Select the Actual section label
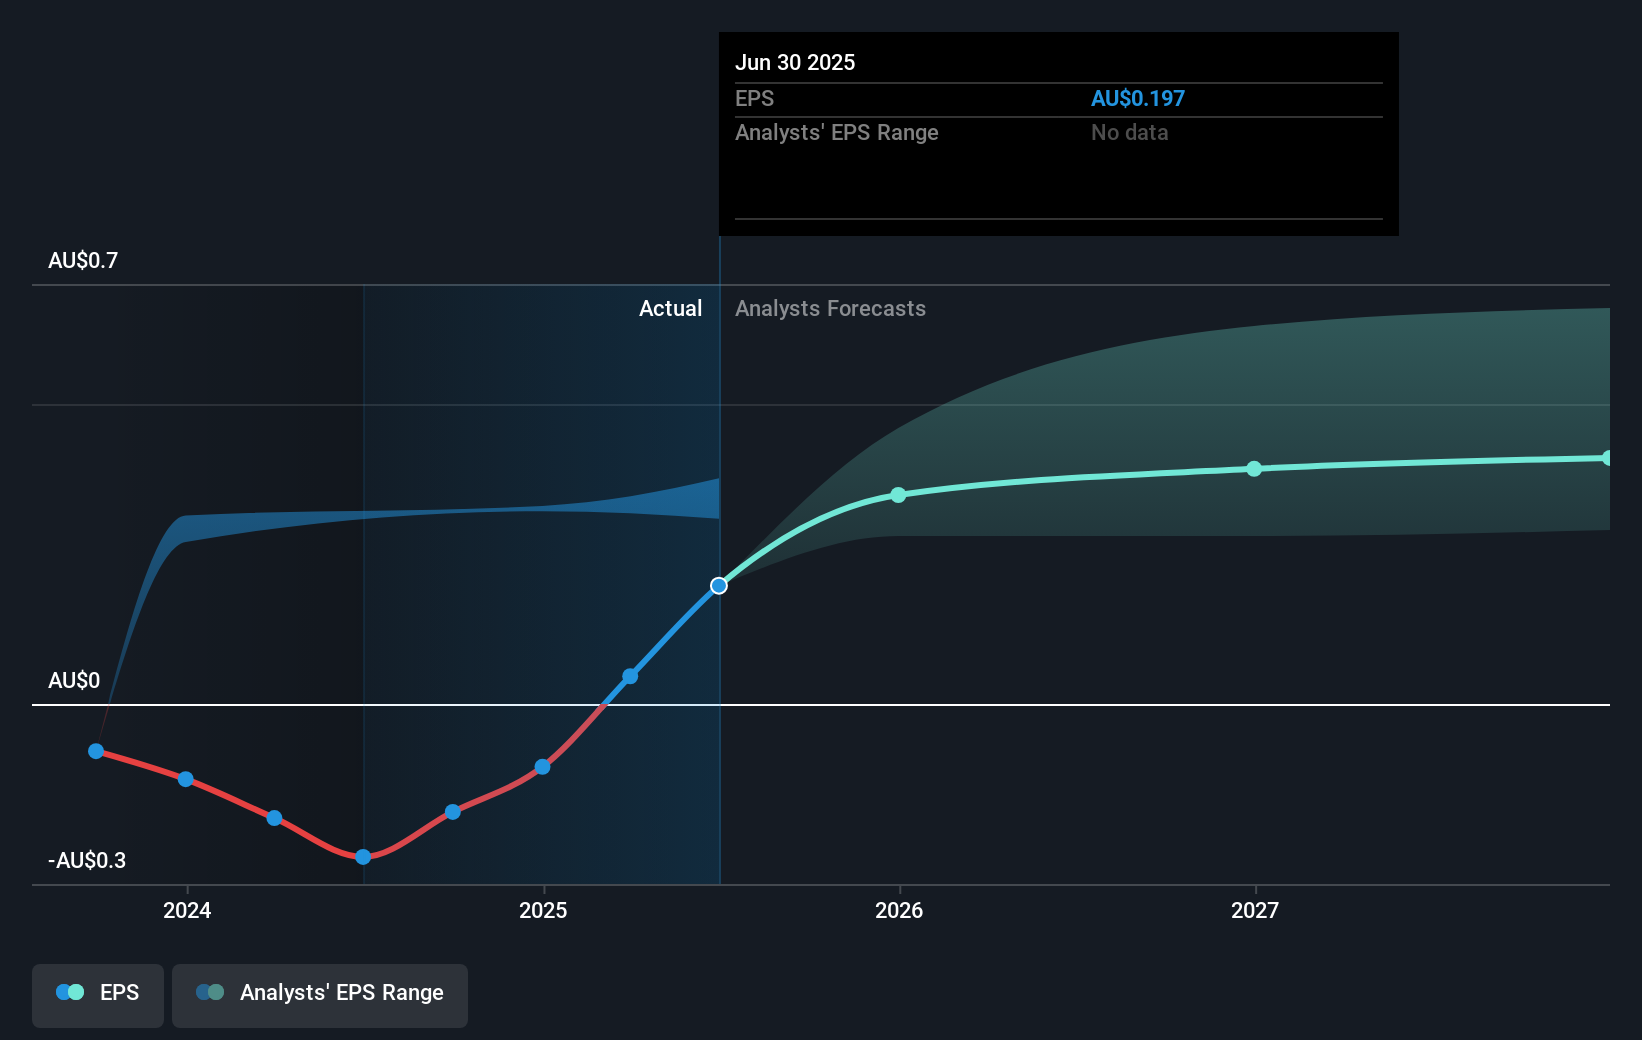Viewport: 1642px width, 1040px height. pyautogui.click(x=670, y=309)
